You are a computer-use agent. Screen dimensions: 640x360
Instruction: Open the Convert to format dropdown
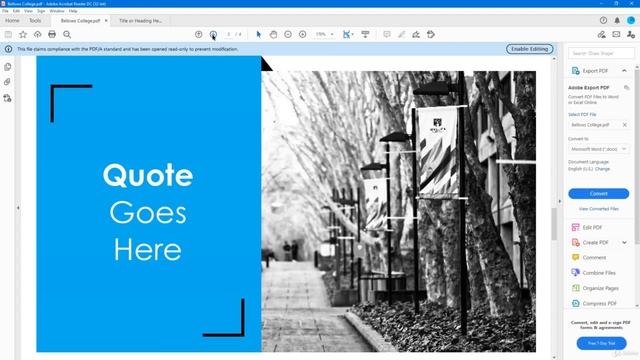[599, 149]
